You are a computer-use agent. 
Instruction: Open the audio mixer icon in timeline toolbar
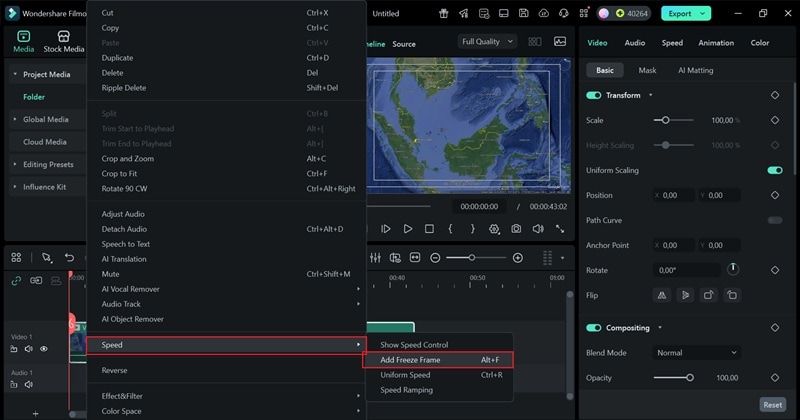pyautogui.click(x=376, y=258)
